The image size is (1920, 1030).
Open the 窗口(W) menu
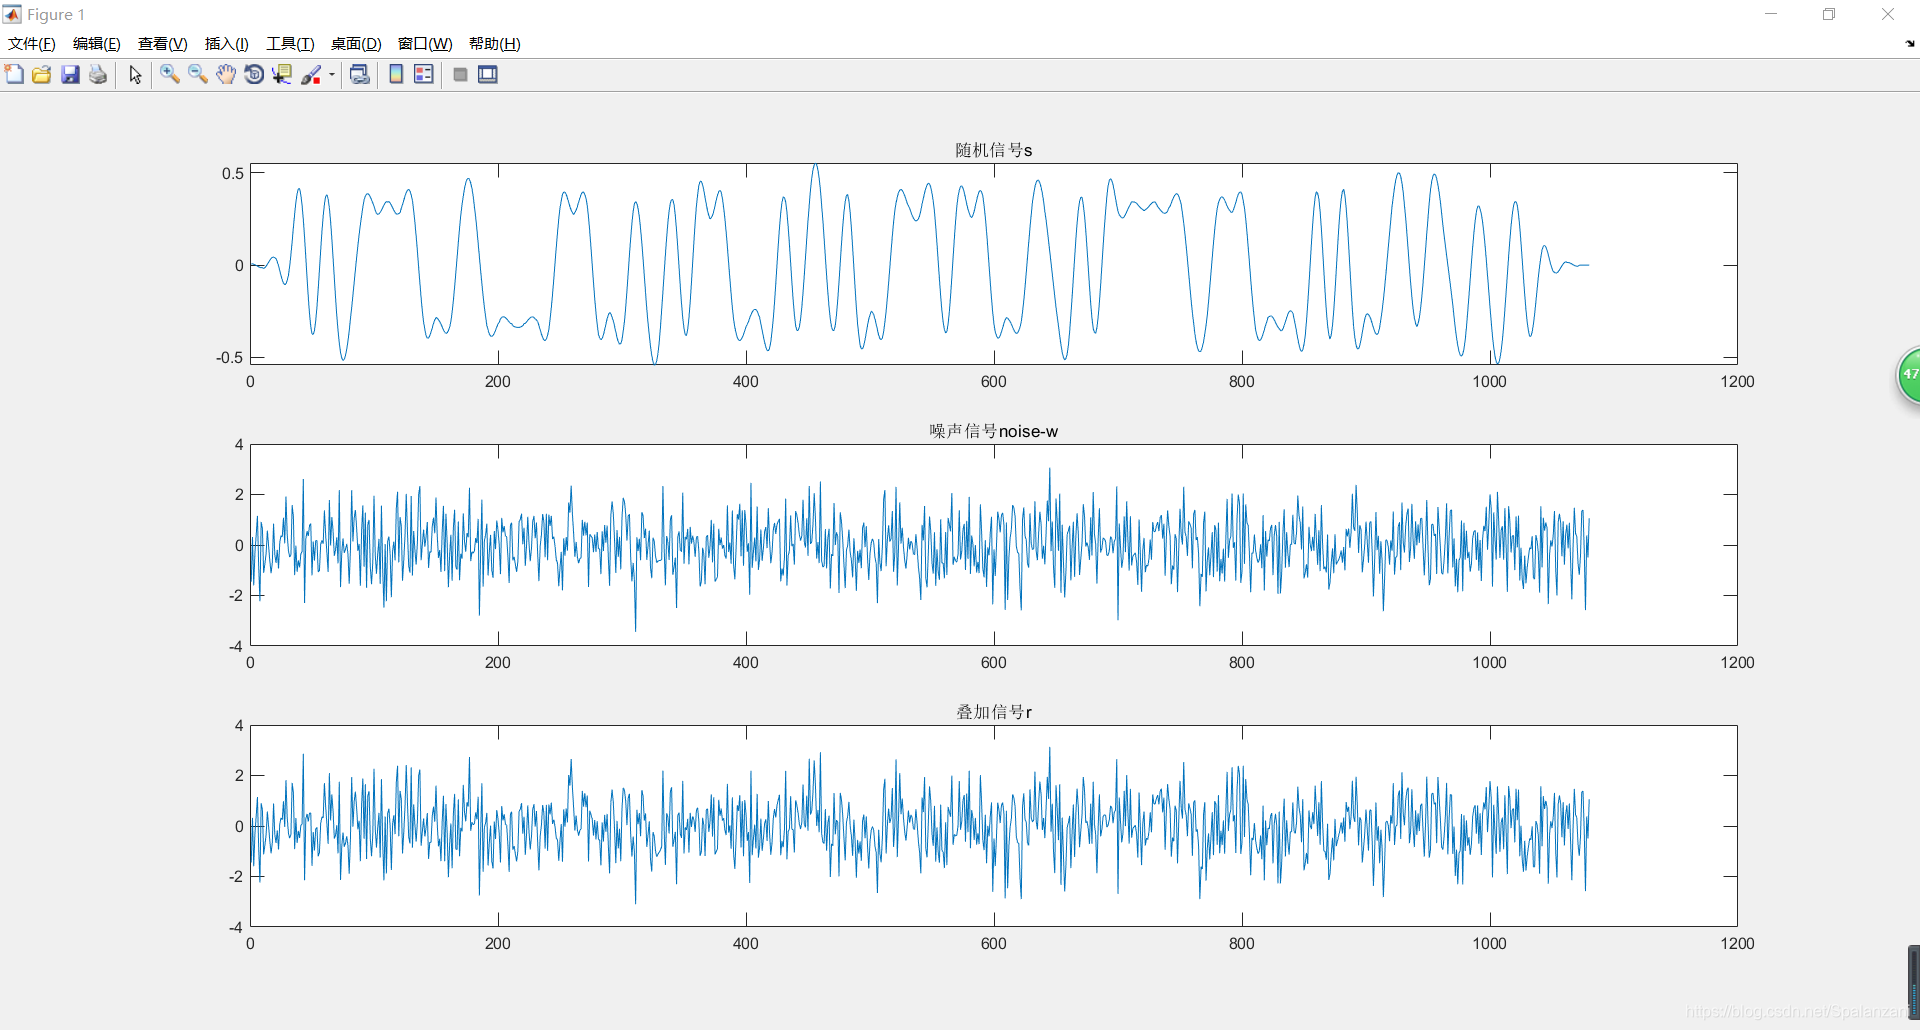(425, 44)
